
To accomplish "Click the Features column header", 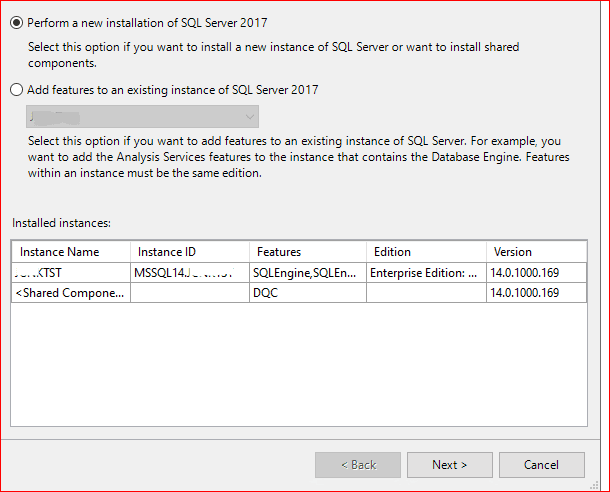I will pos(307,252).
